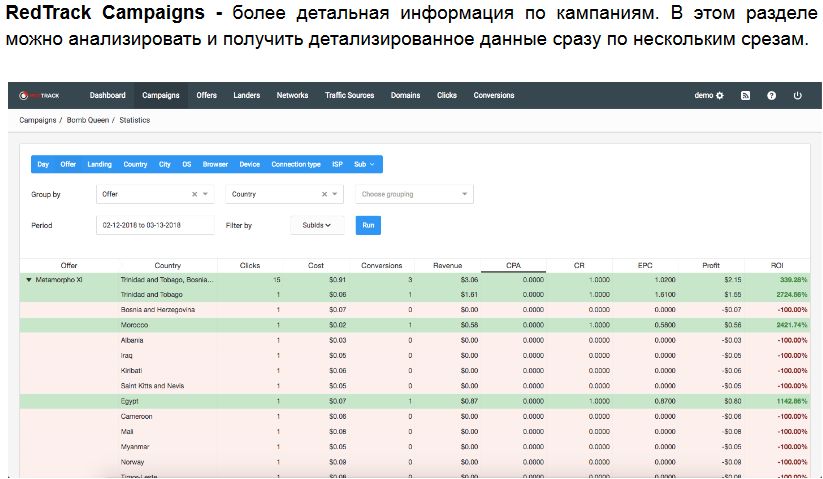Screen dimensions: 823x479
Task: Open the Traffic Sources menu
Action: click(350, 95)
